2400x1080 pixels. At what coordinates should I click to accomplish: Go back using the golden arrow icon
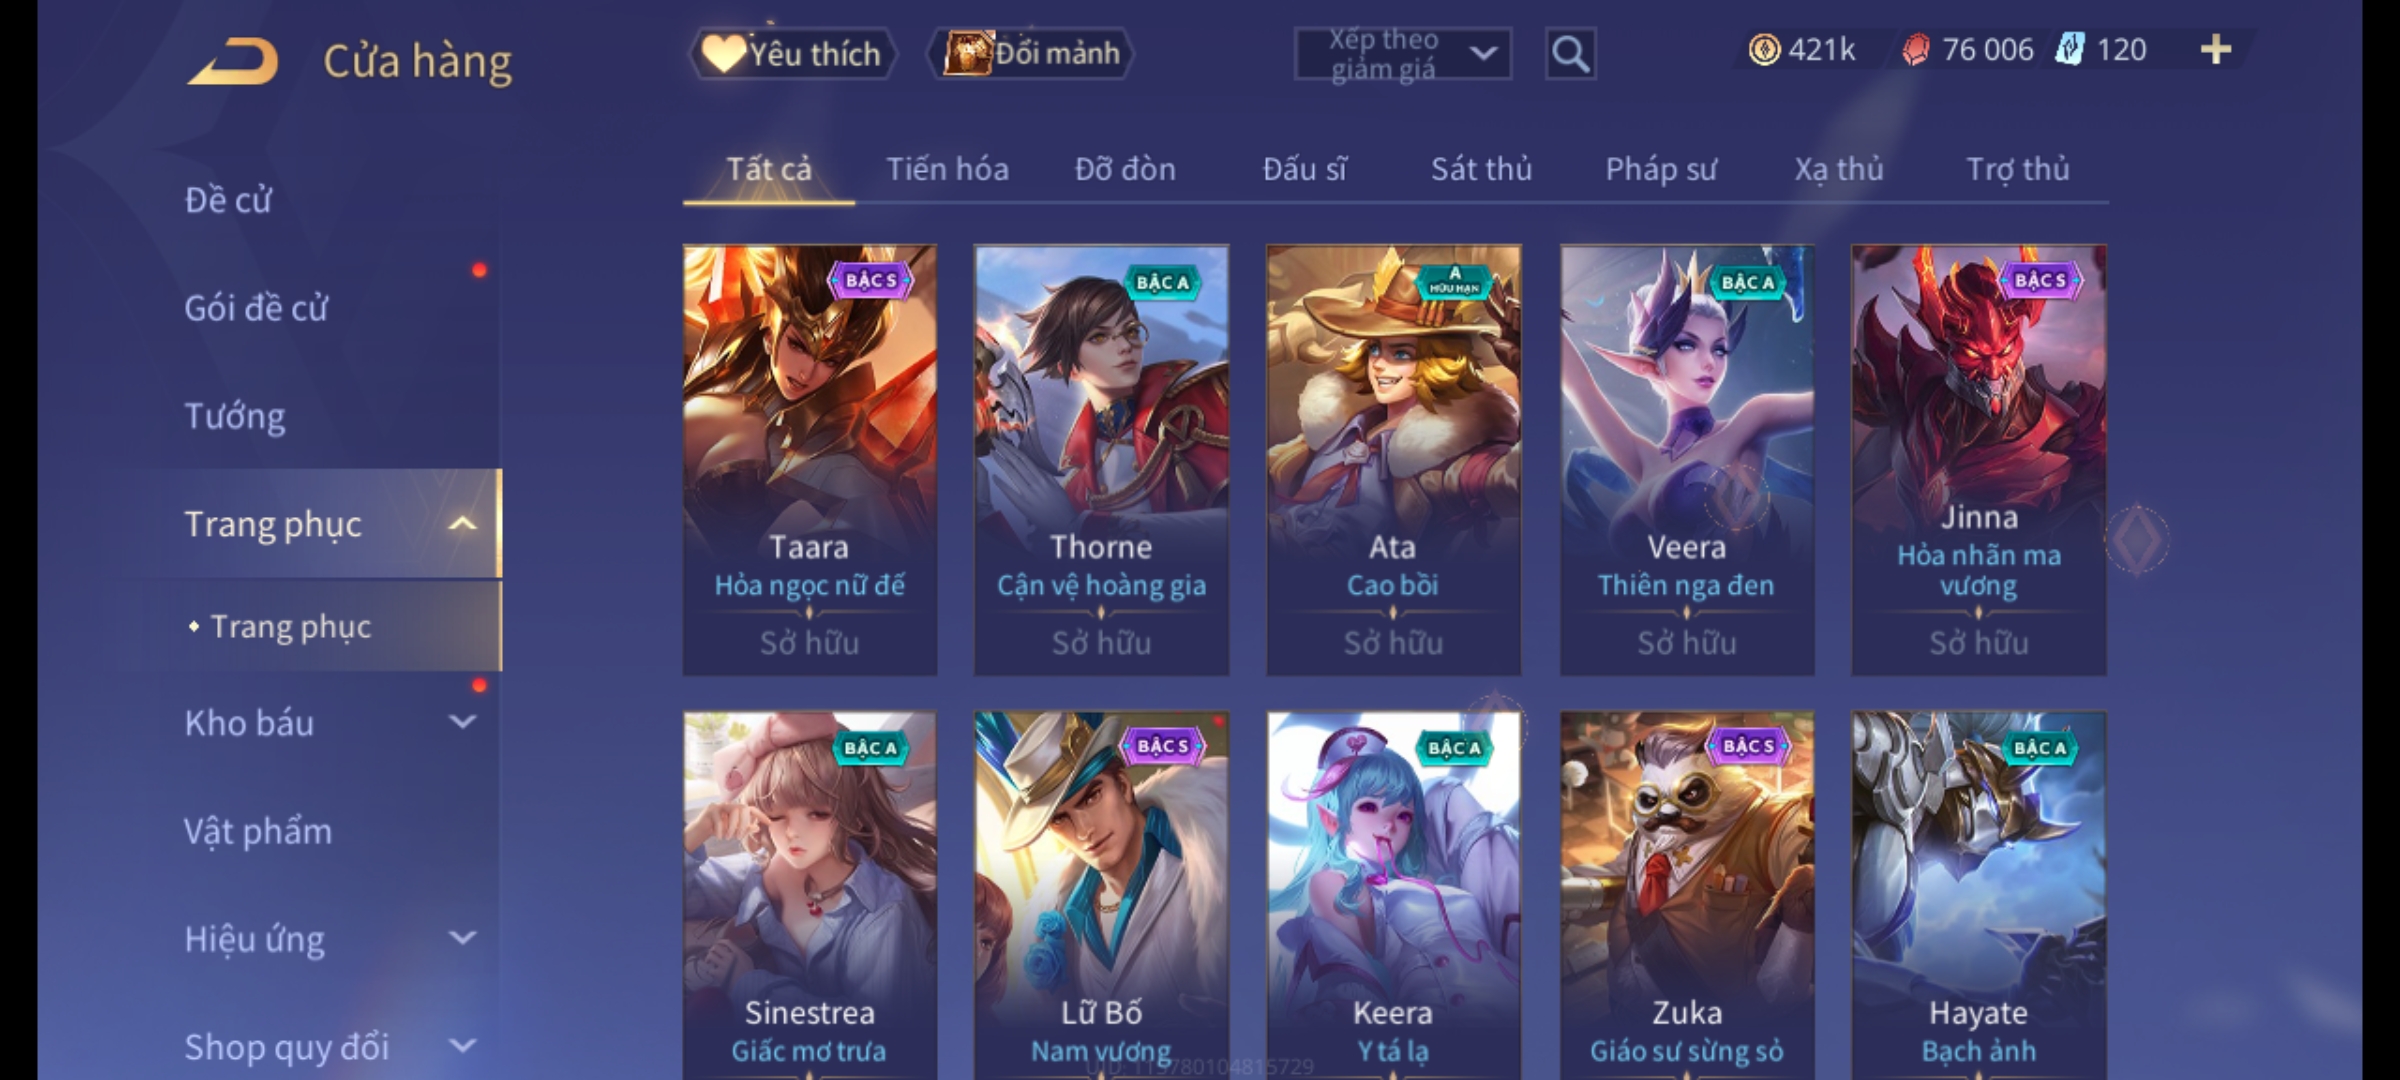pos(233,60)
